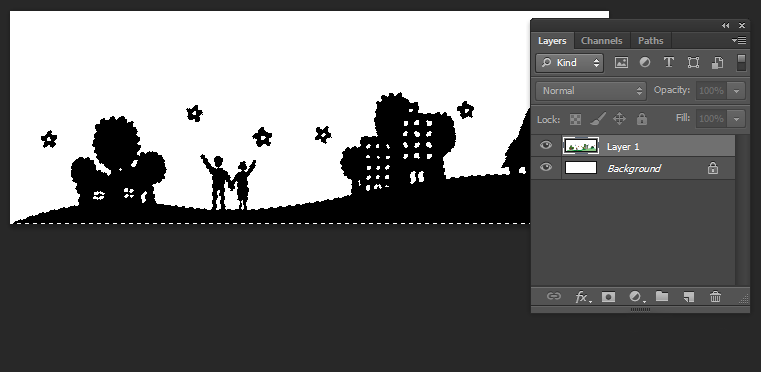The height and width of the screenshot is (372, 761).
Task: Lock image pixels with brush icon
Action: tap(598, 119)
